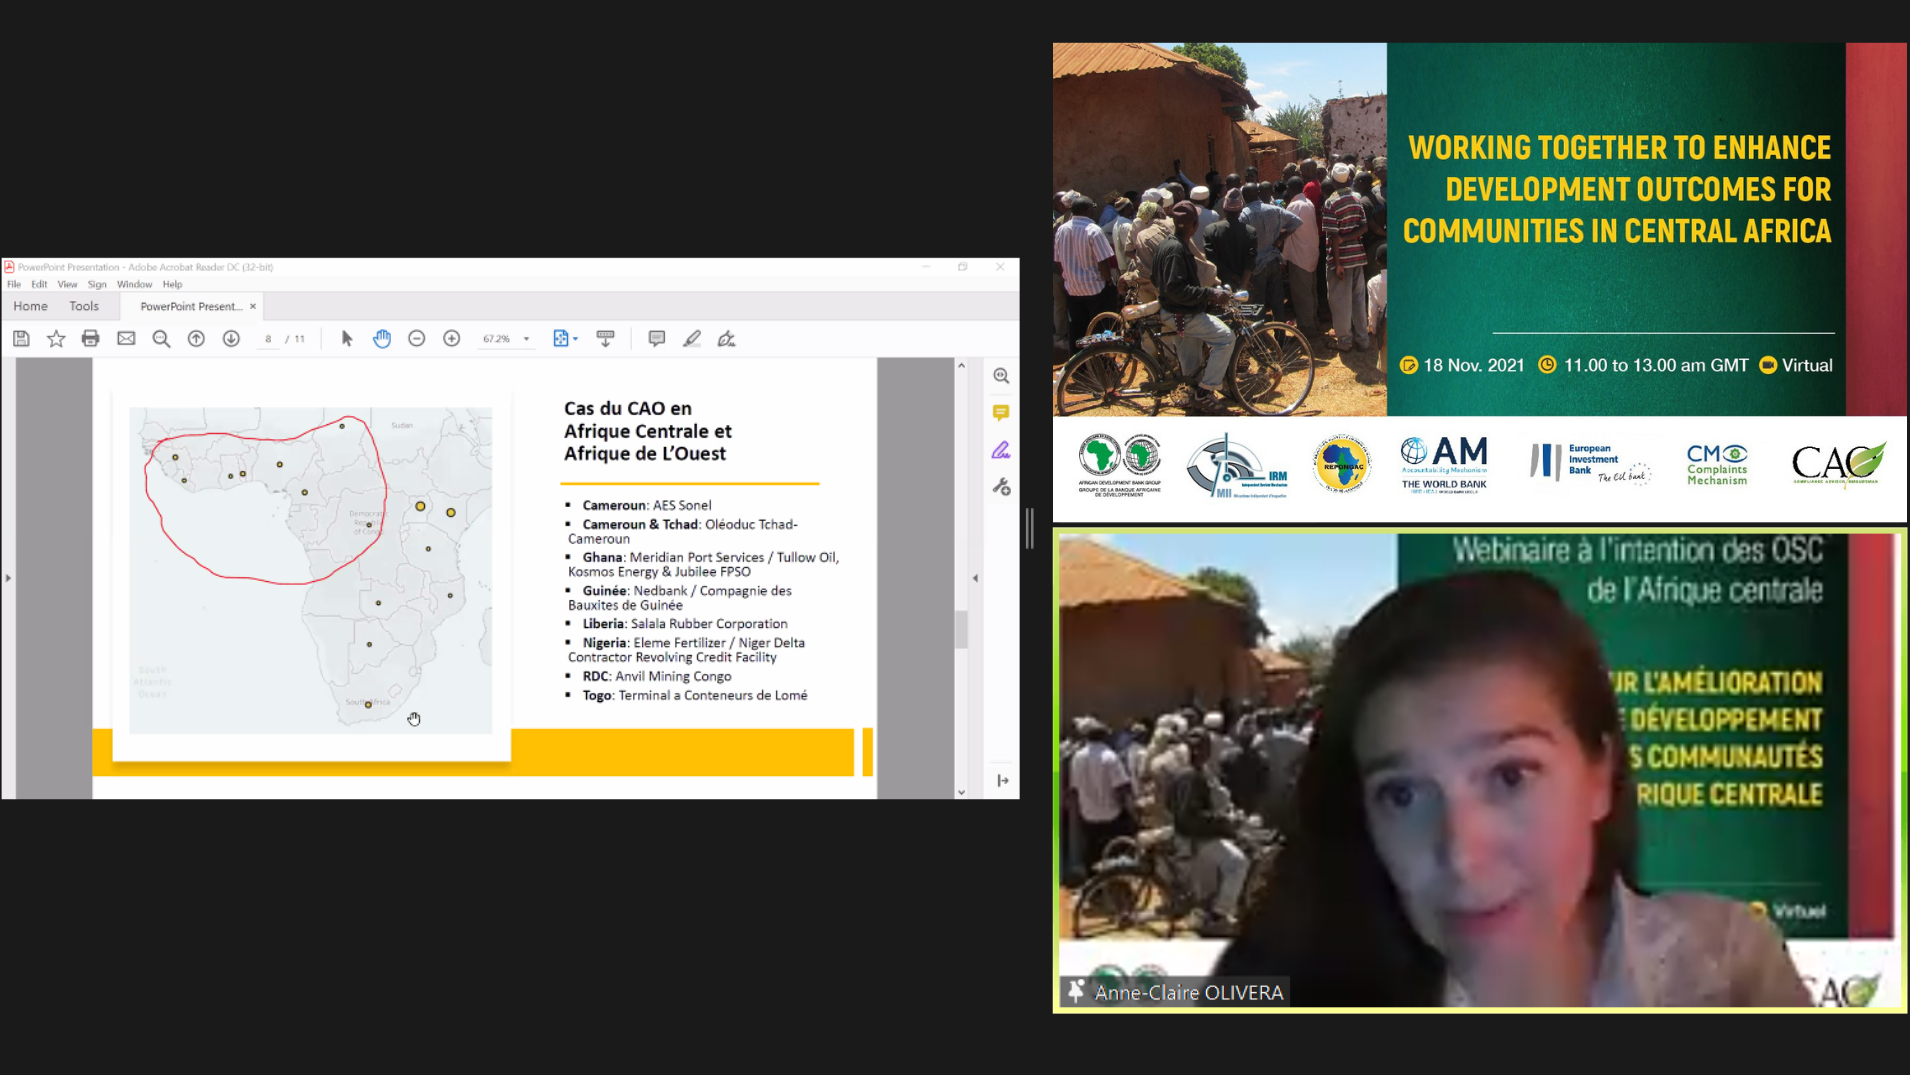
Task: Click the 'Togo: Terminal a Conteneurs de Lomé' bullet
Action: (x=695, y=695)
